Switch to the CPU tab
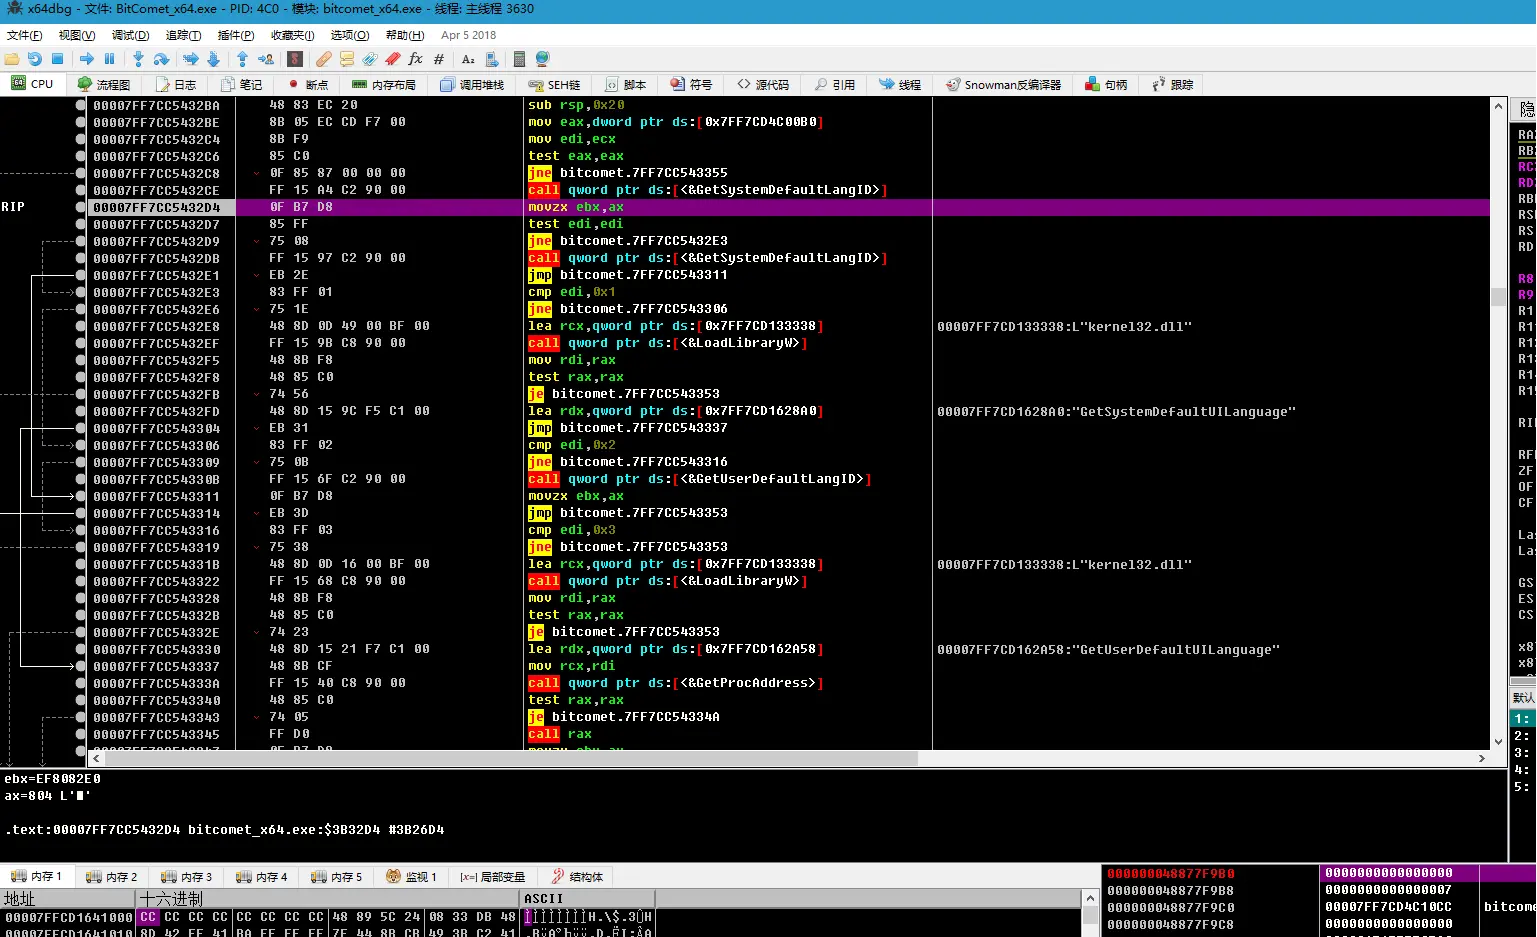The width and height of the screenshot is (1537, 937). pos(33,84)
